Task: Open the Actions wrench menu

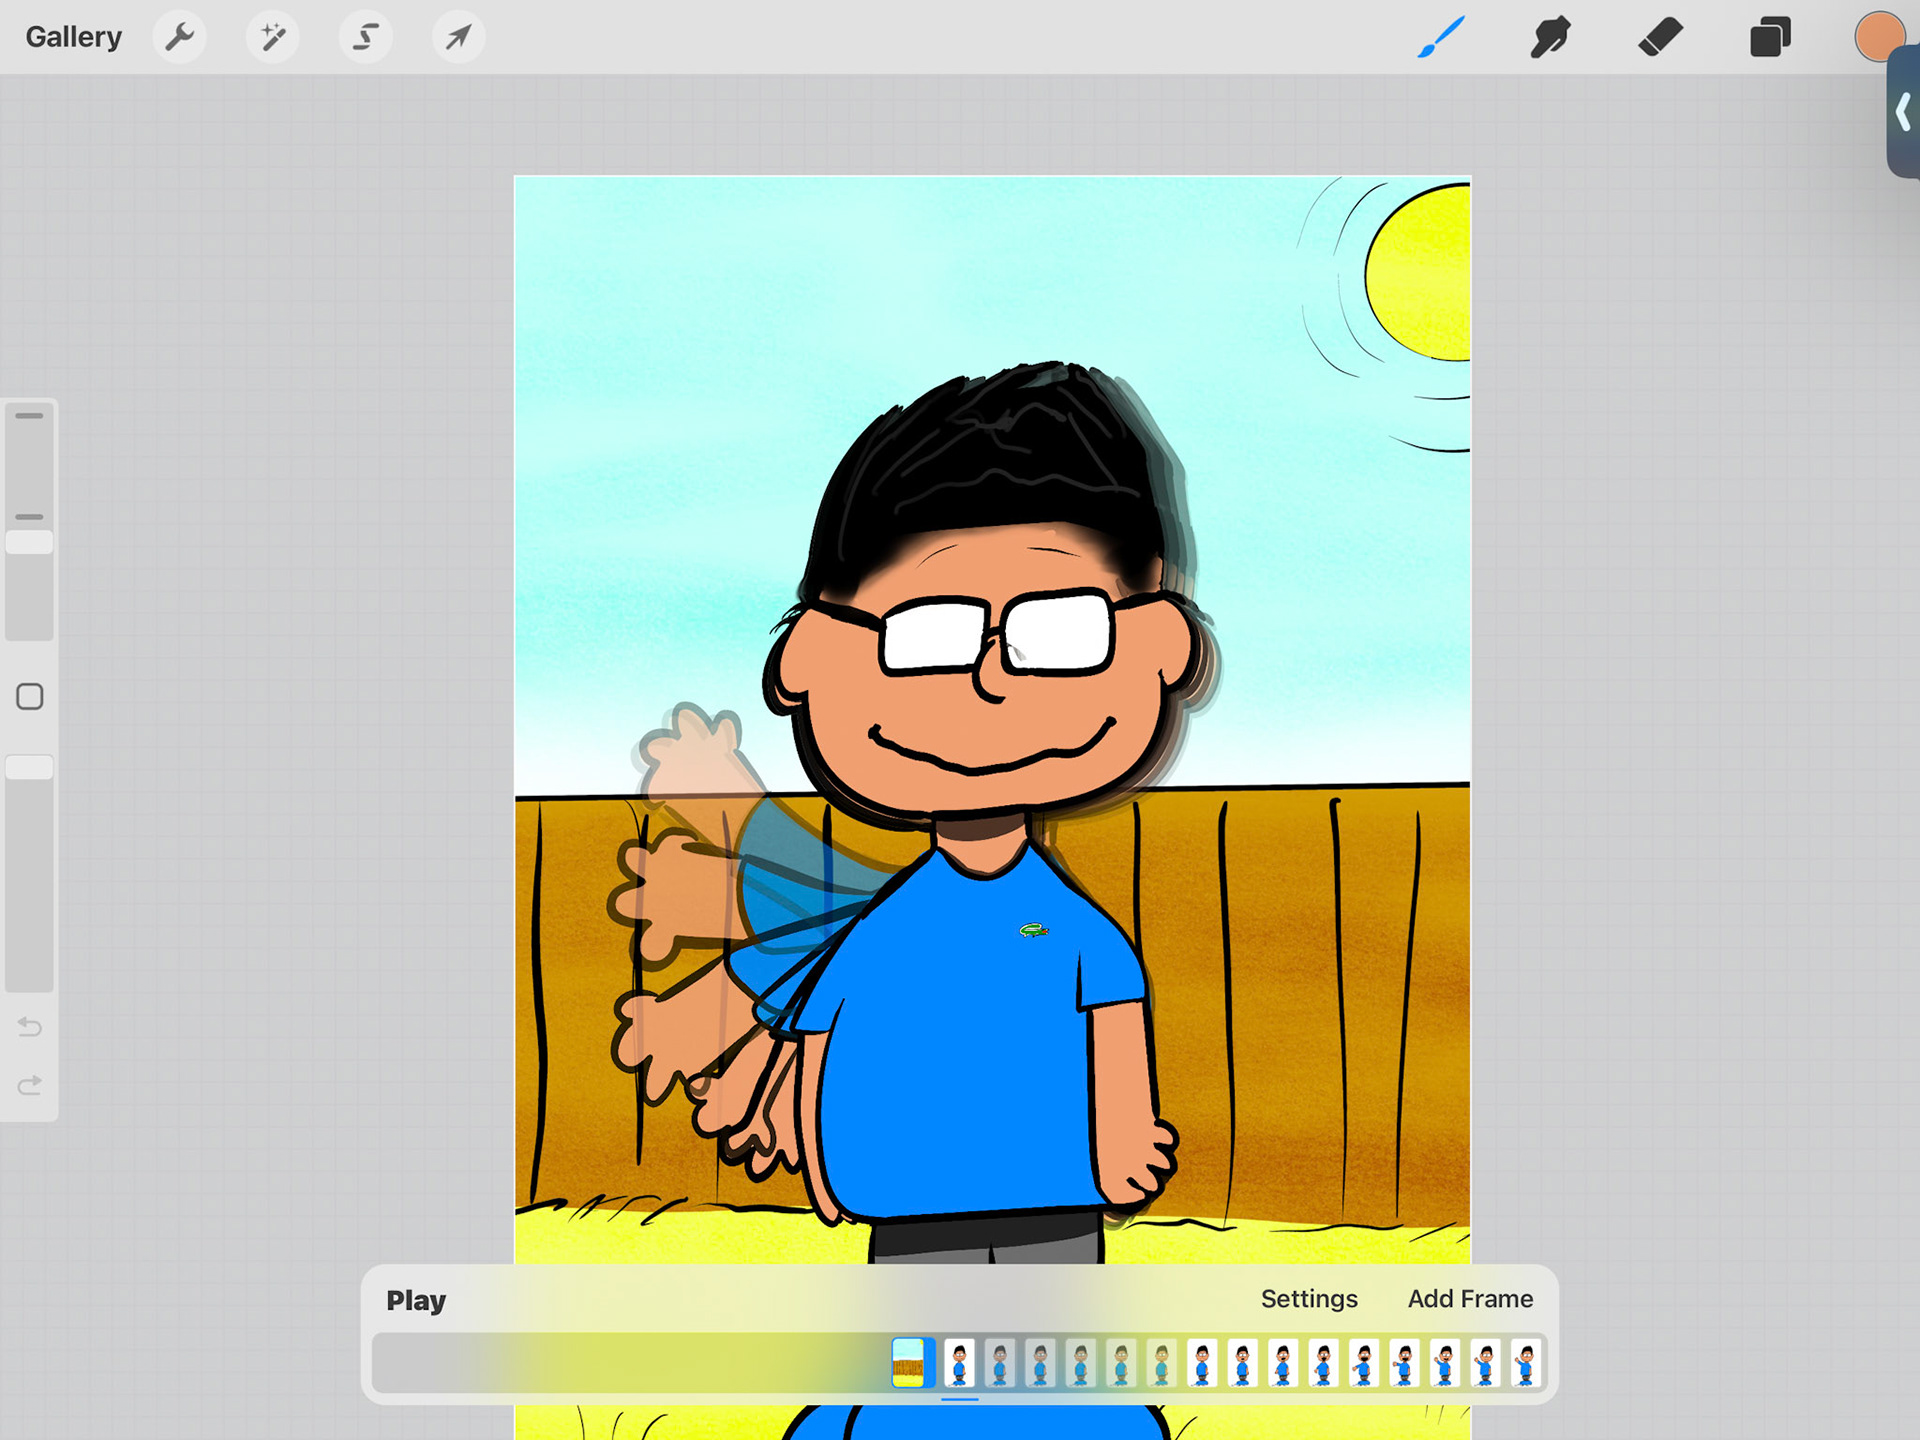Action: pyautogui.click(x=180, y=37)
